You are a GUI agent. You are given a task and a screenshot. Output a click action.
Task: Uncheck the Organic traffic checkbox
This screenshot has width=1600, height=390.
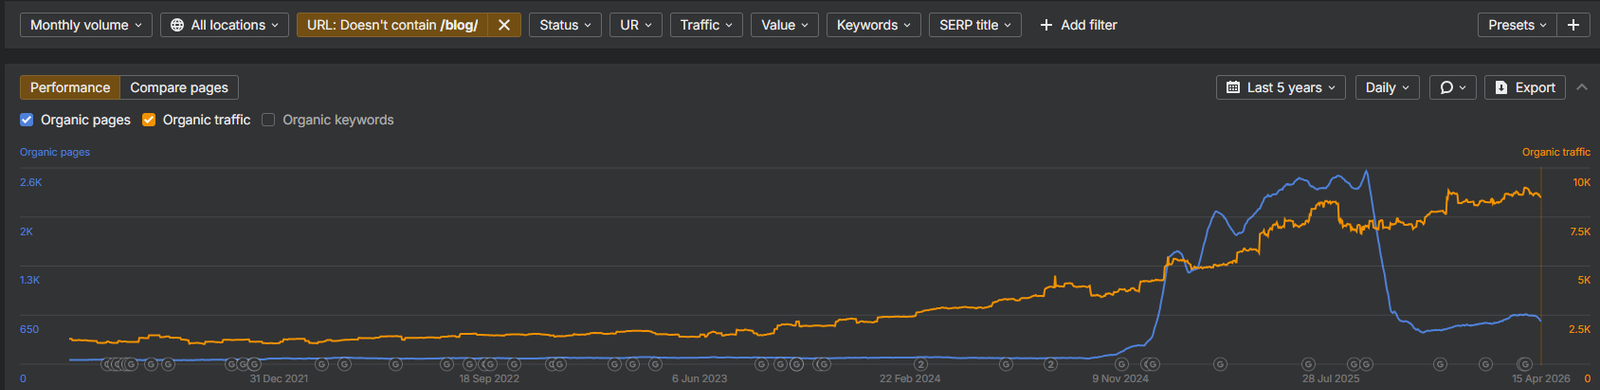(x=149, y=120)
